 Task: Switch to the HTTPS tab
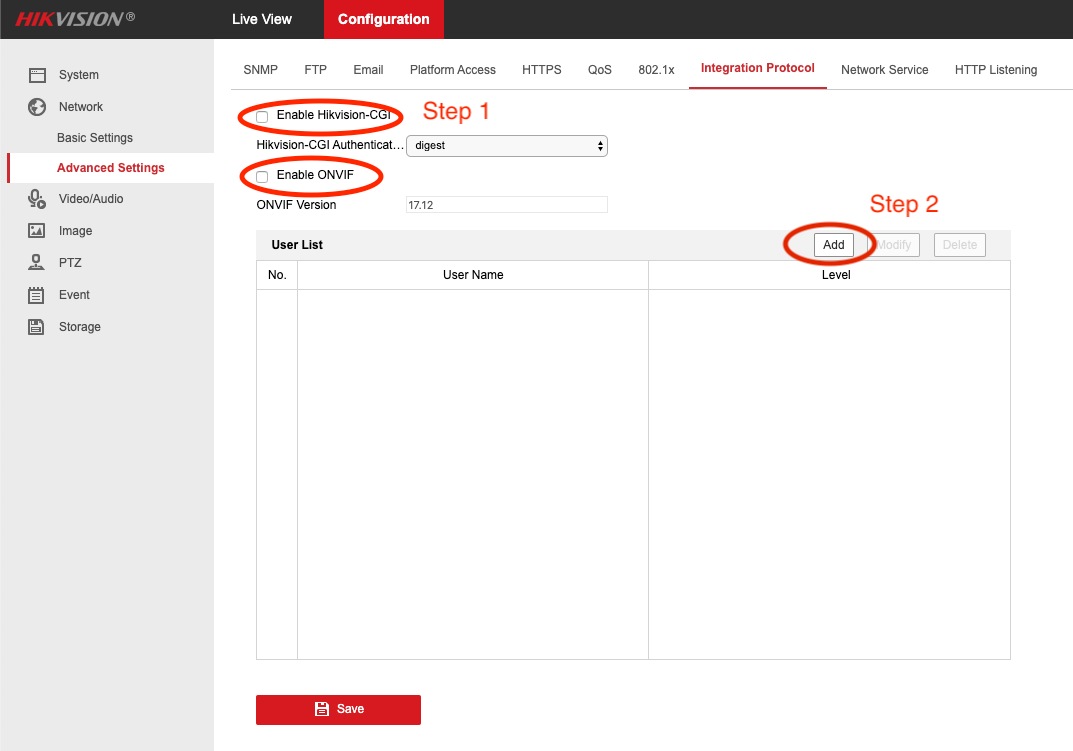[541, 70]
